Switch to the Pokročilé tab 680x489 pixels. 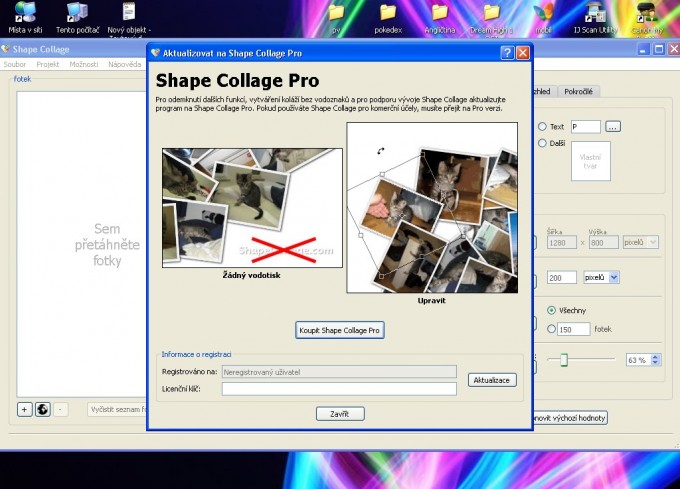tap(578, 91)
